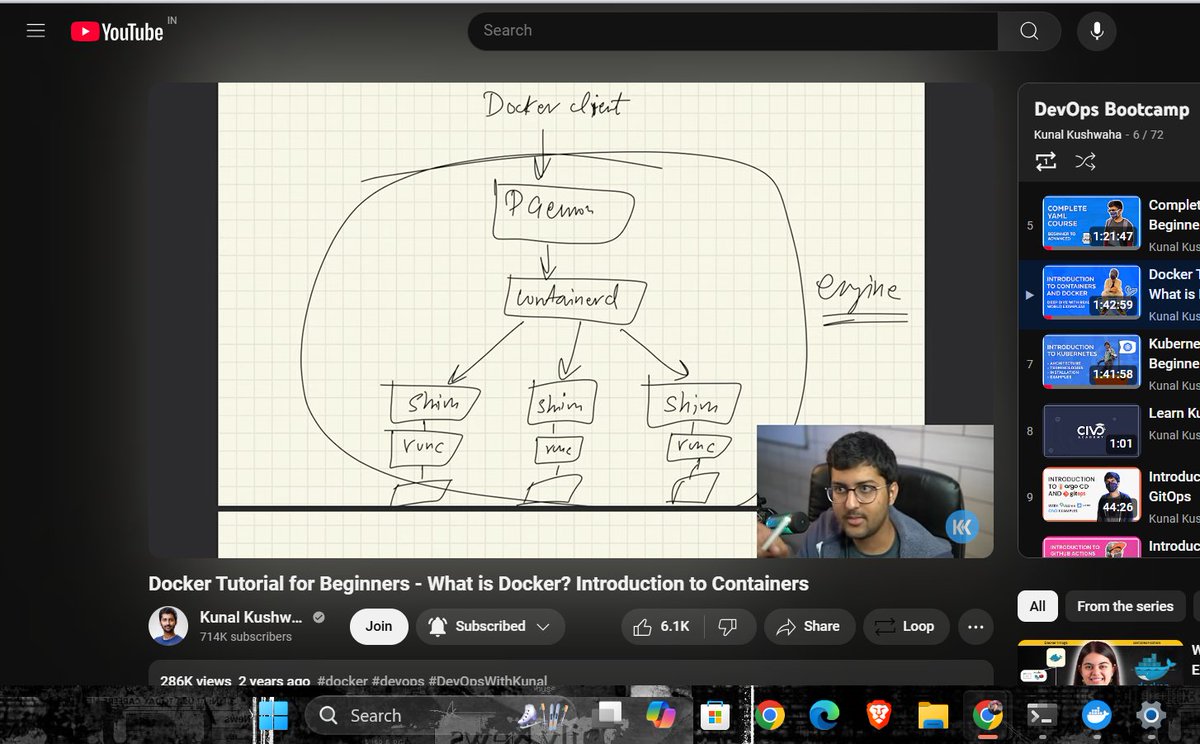Viewport: 1200px width, 744px height.
Task: Toggle the Loop button under the video
Action: pyautogui.click(x=904, y=626)
